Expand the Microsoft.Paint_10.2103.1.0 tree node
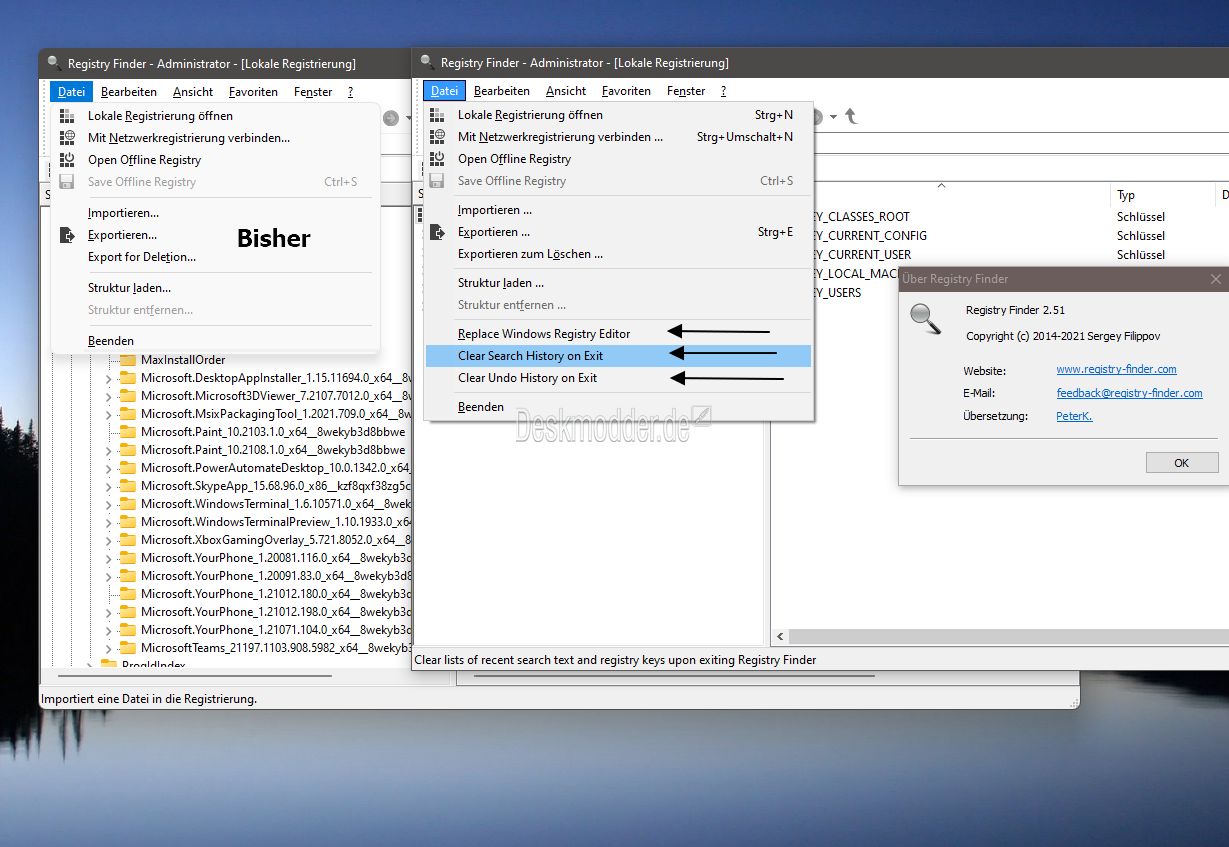The height and width of the screenshot is (847, 1229). 109,432
